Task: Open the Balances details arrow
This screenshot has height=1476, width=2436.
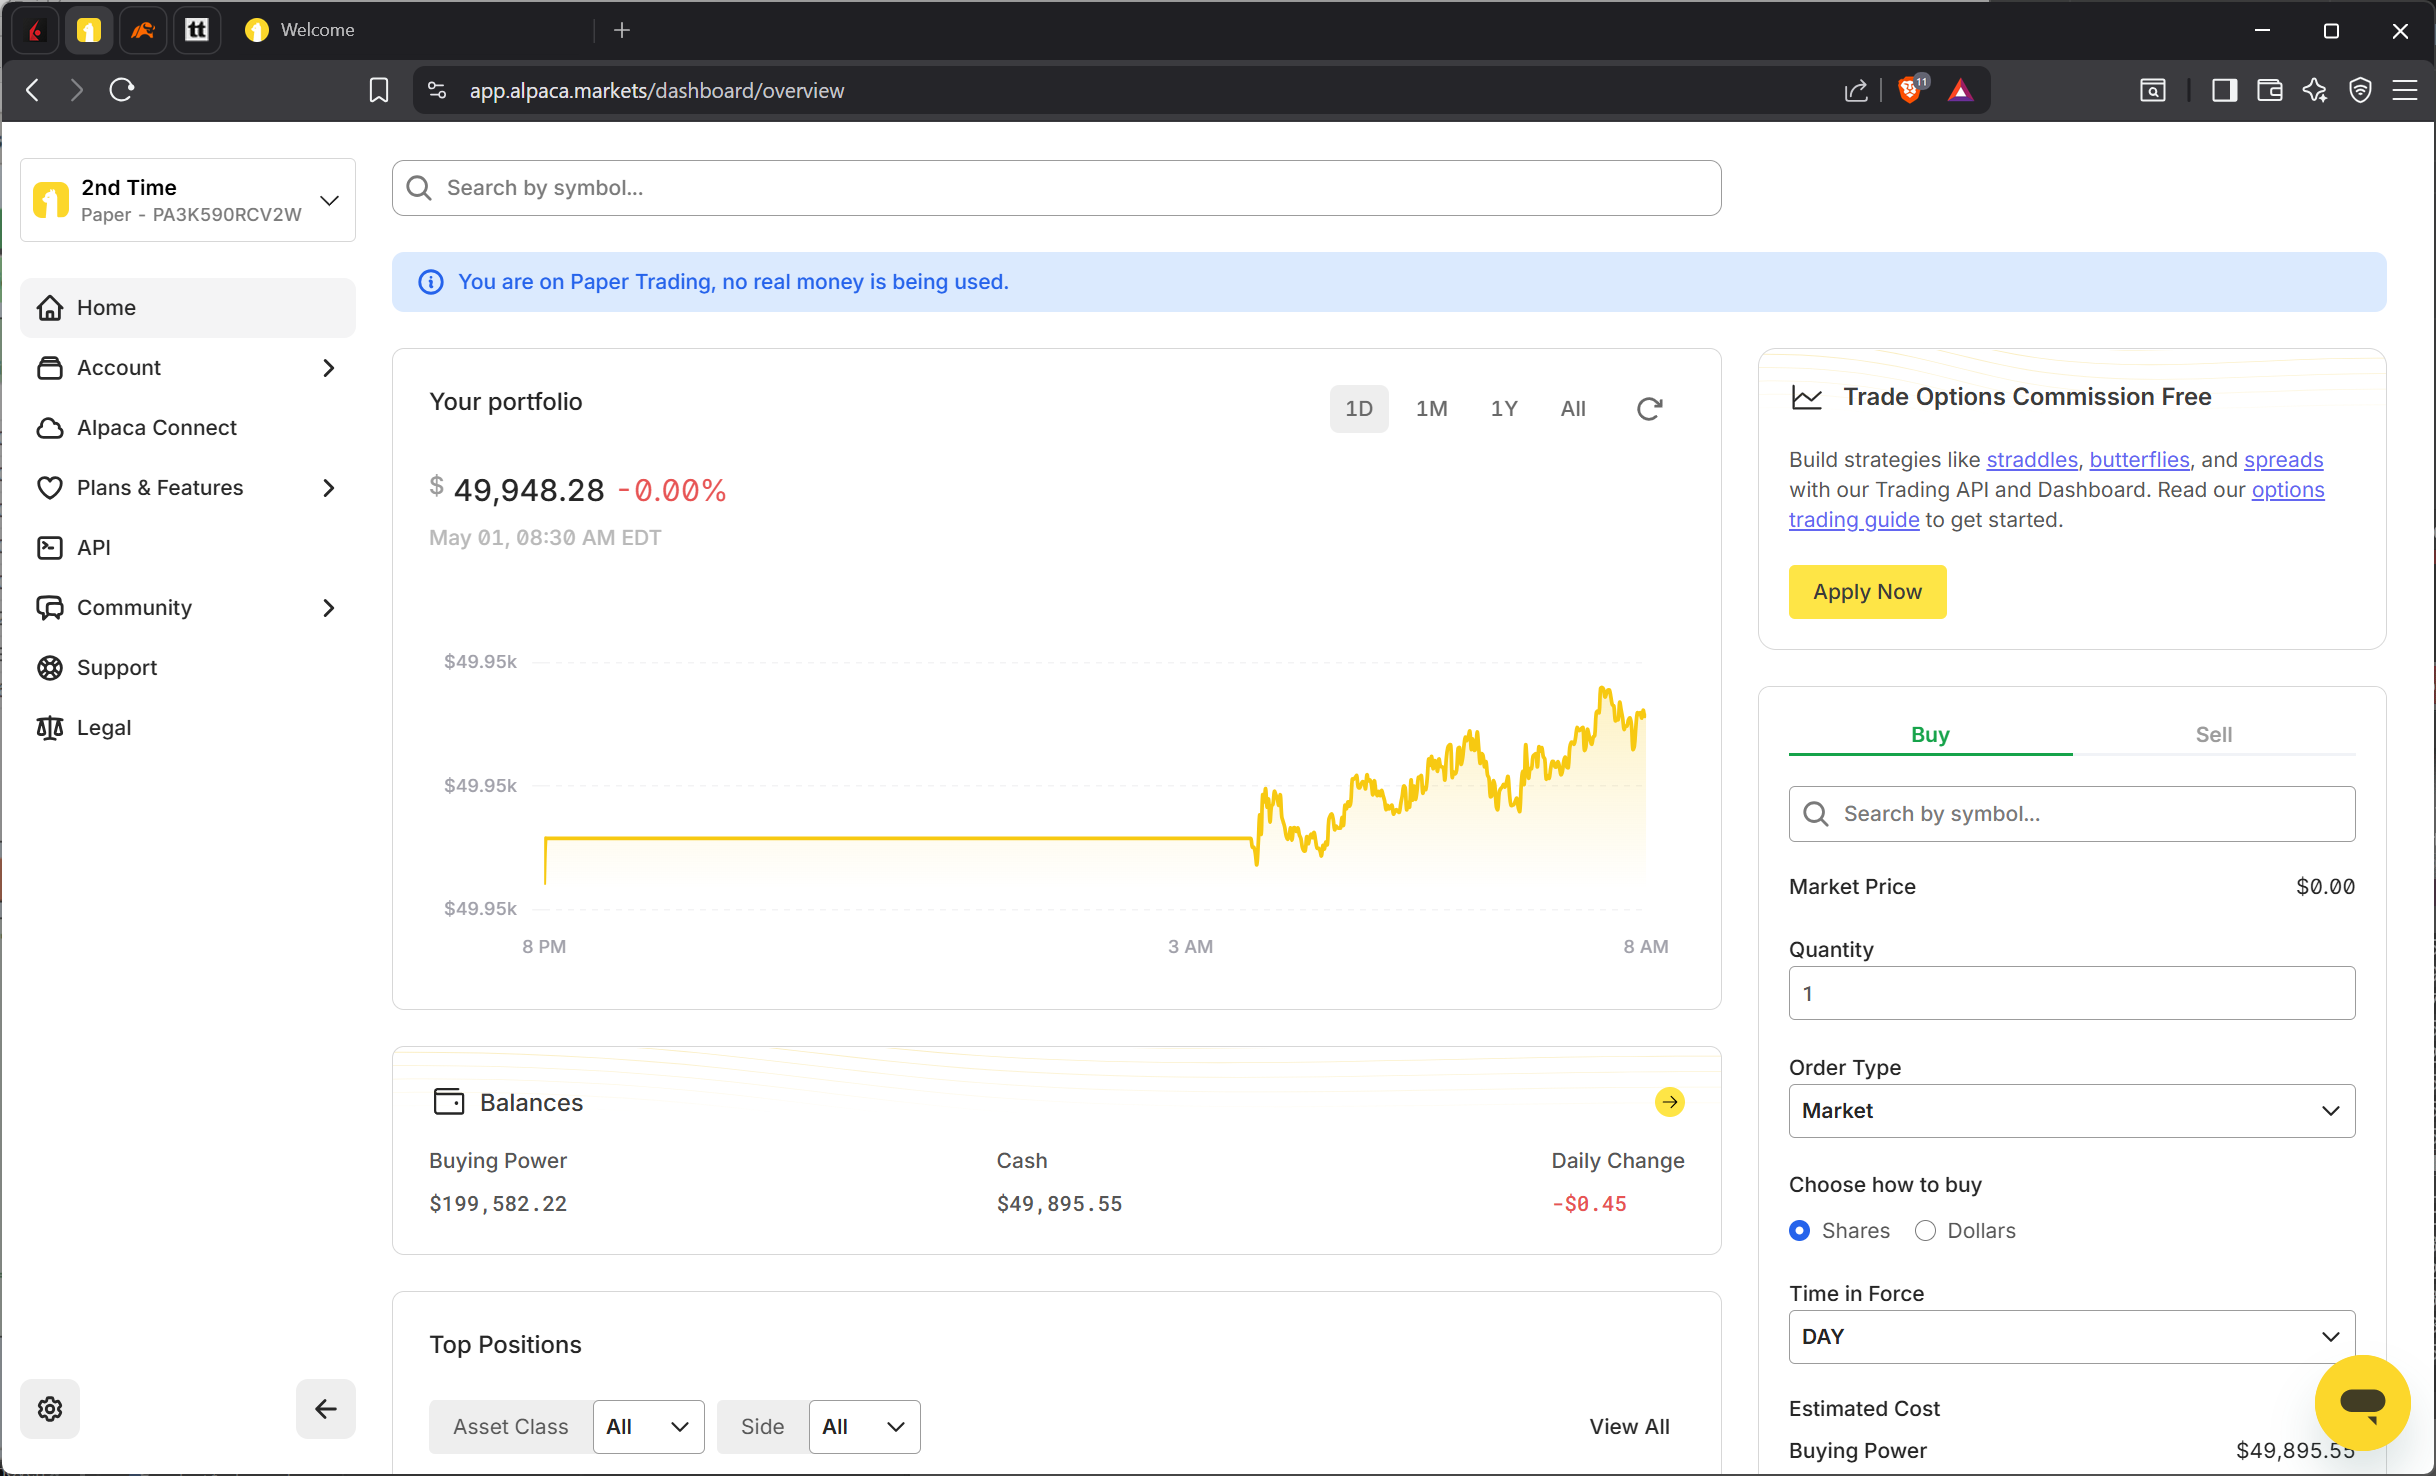Action: (x=1669, y=1102)
